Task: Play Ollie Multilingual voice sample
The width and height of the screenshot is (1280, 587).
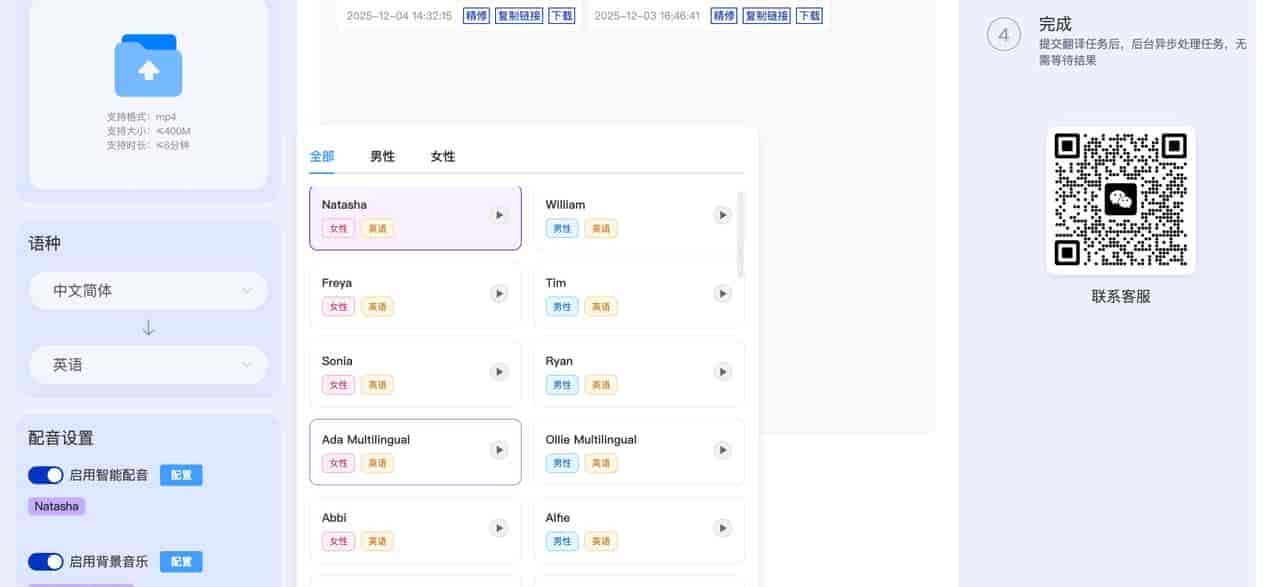Action: click(x=722, y=450)
